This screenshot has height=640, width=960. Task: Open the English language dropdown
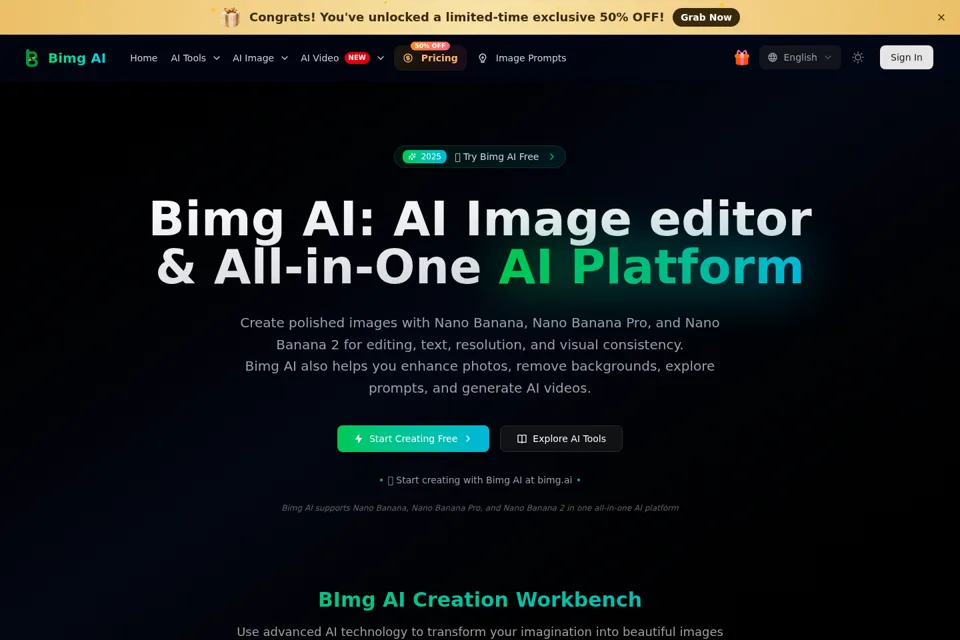(x=800, y=58)
